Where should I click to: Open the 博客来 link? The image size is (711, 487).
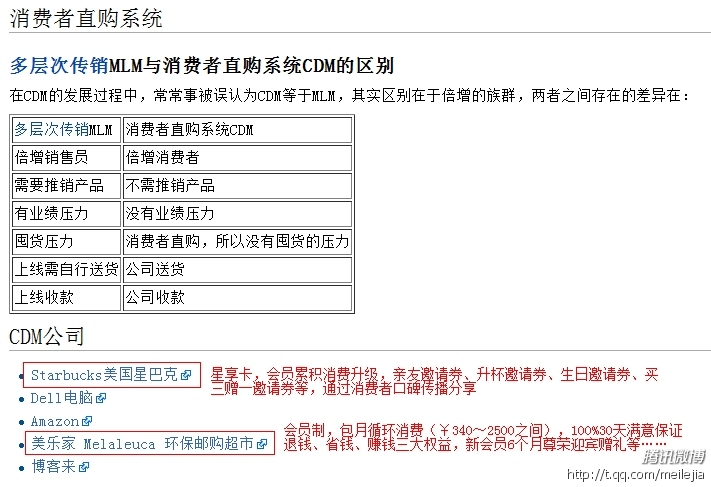(x=54, y=467)
